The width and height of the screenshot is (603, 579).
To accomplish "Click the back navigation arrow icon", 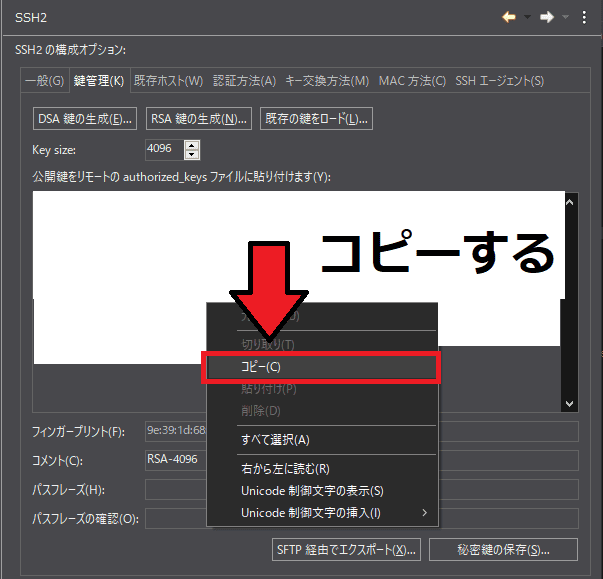I will pos(508,17).
